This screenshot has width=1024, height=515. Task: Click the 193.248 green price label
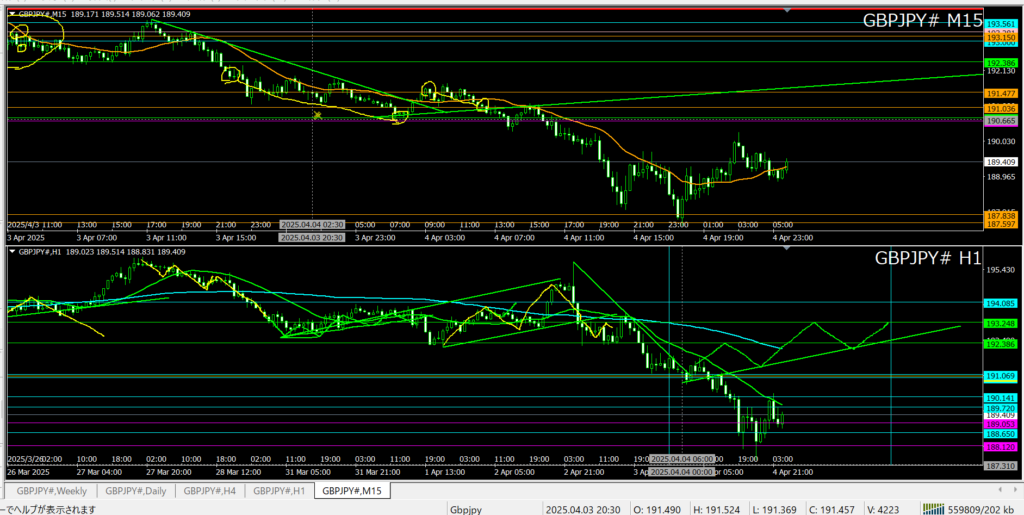point(999,323)
